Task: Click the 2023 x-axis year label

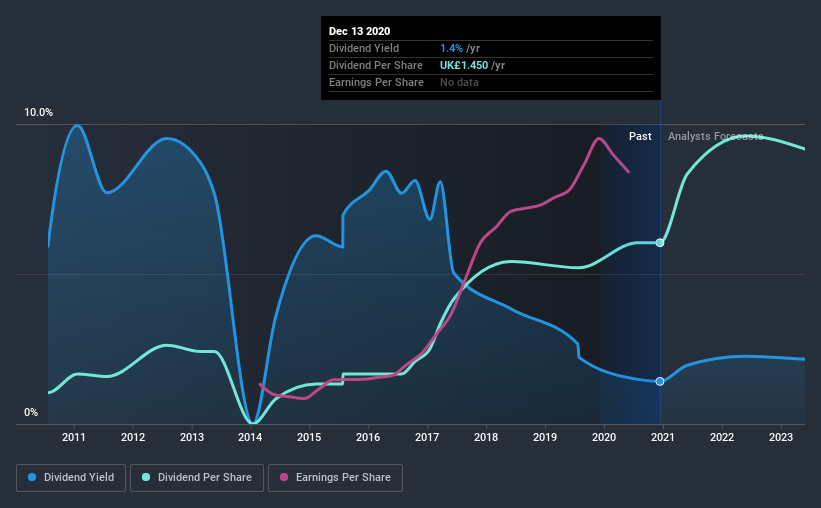Action: [781, 437]
